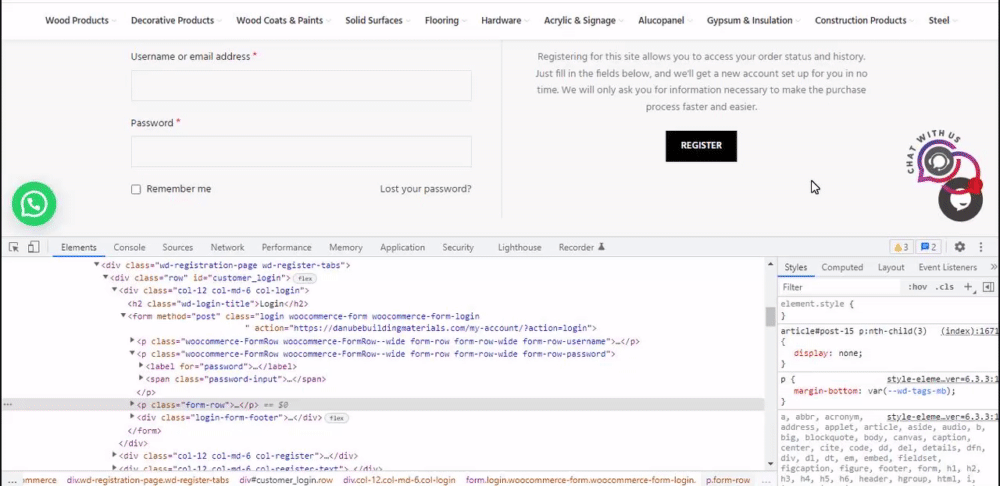Open the Decorative Products dropdown menu
Screen dimensions: 1000x486
[x=176, y=20]
